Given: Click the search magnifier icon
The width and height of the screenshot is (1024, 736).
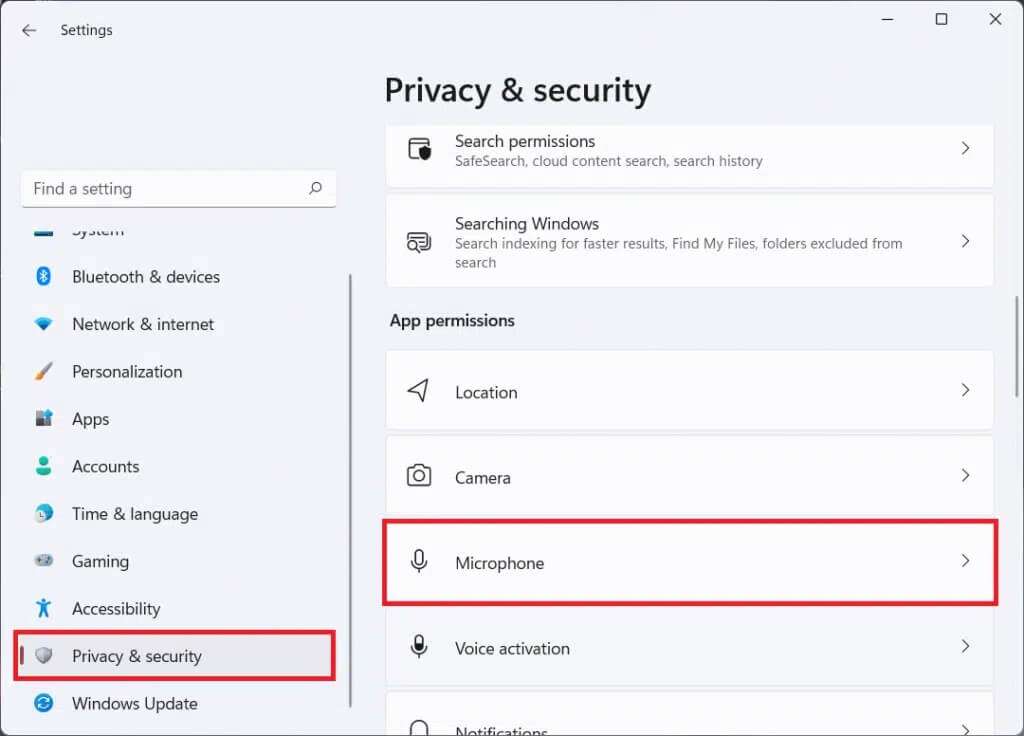Looking at the screenshot, I should click(x=315, y=188).
